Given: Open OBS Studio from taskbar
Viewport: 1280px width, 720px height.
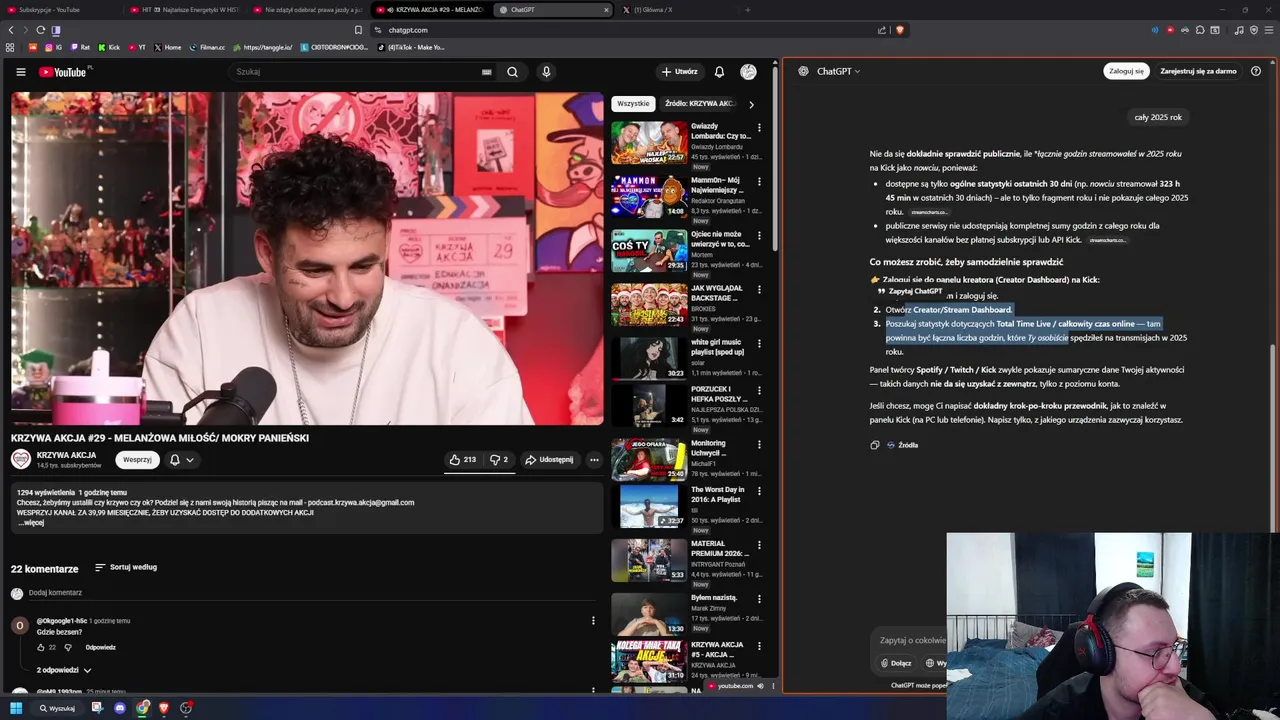Looking at the screenshot, I should (186, 708).
